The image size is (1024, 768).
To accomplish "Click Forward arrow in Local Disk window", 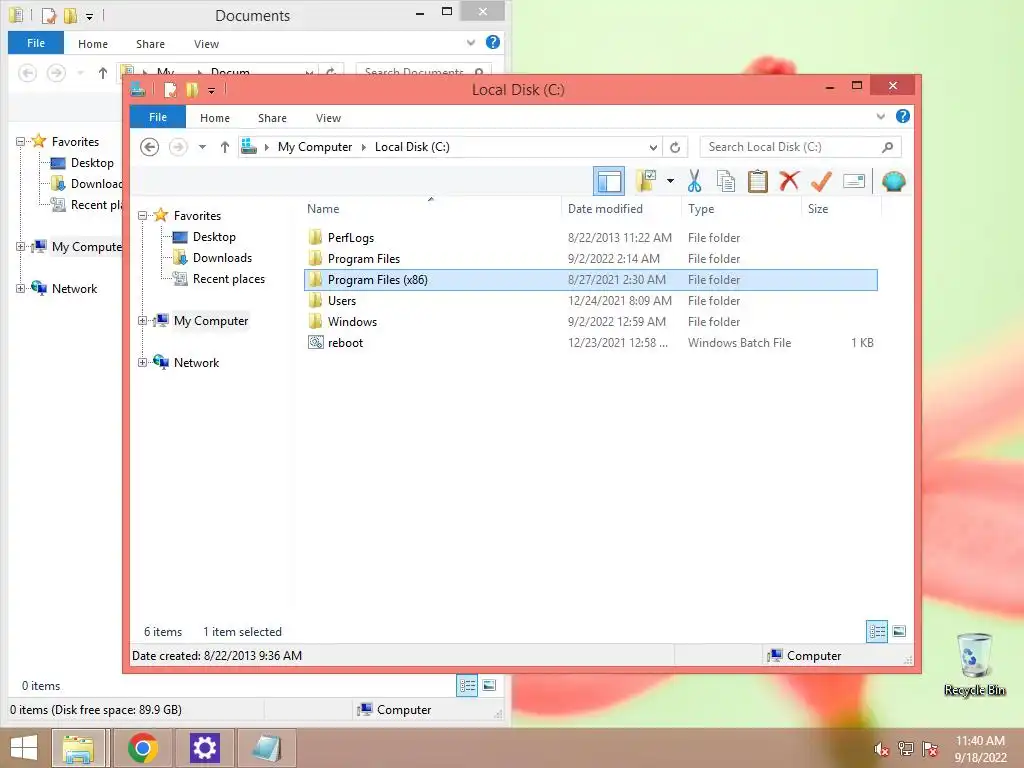I will click(178, 147).
